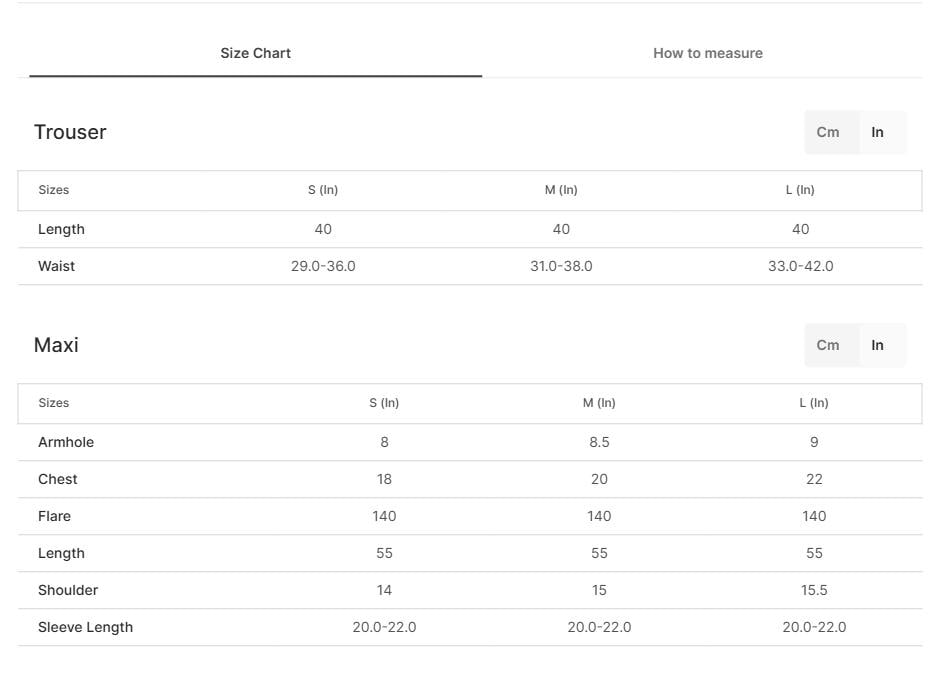Click the Maxi section heading

pos(56,345)
